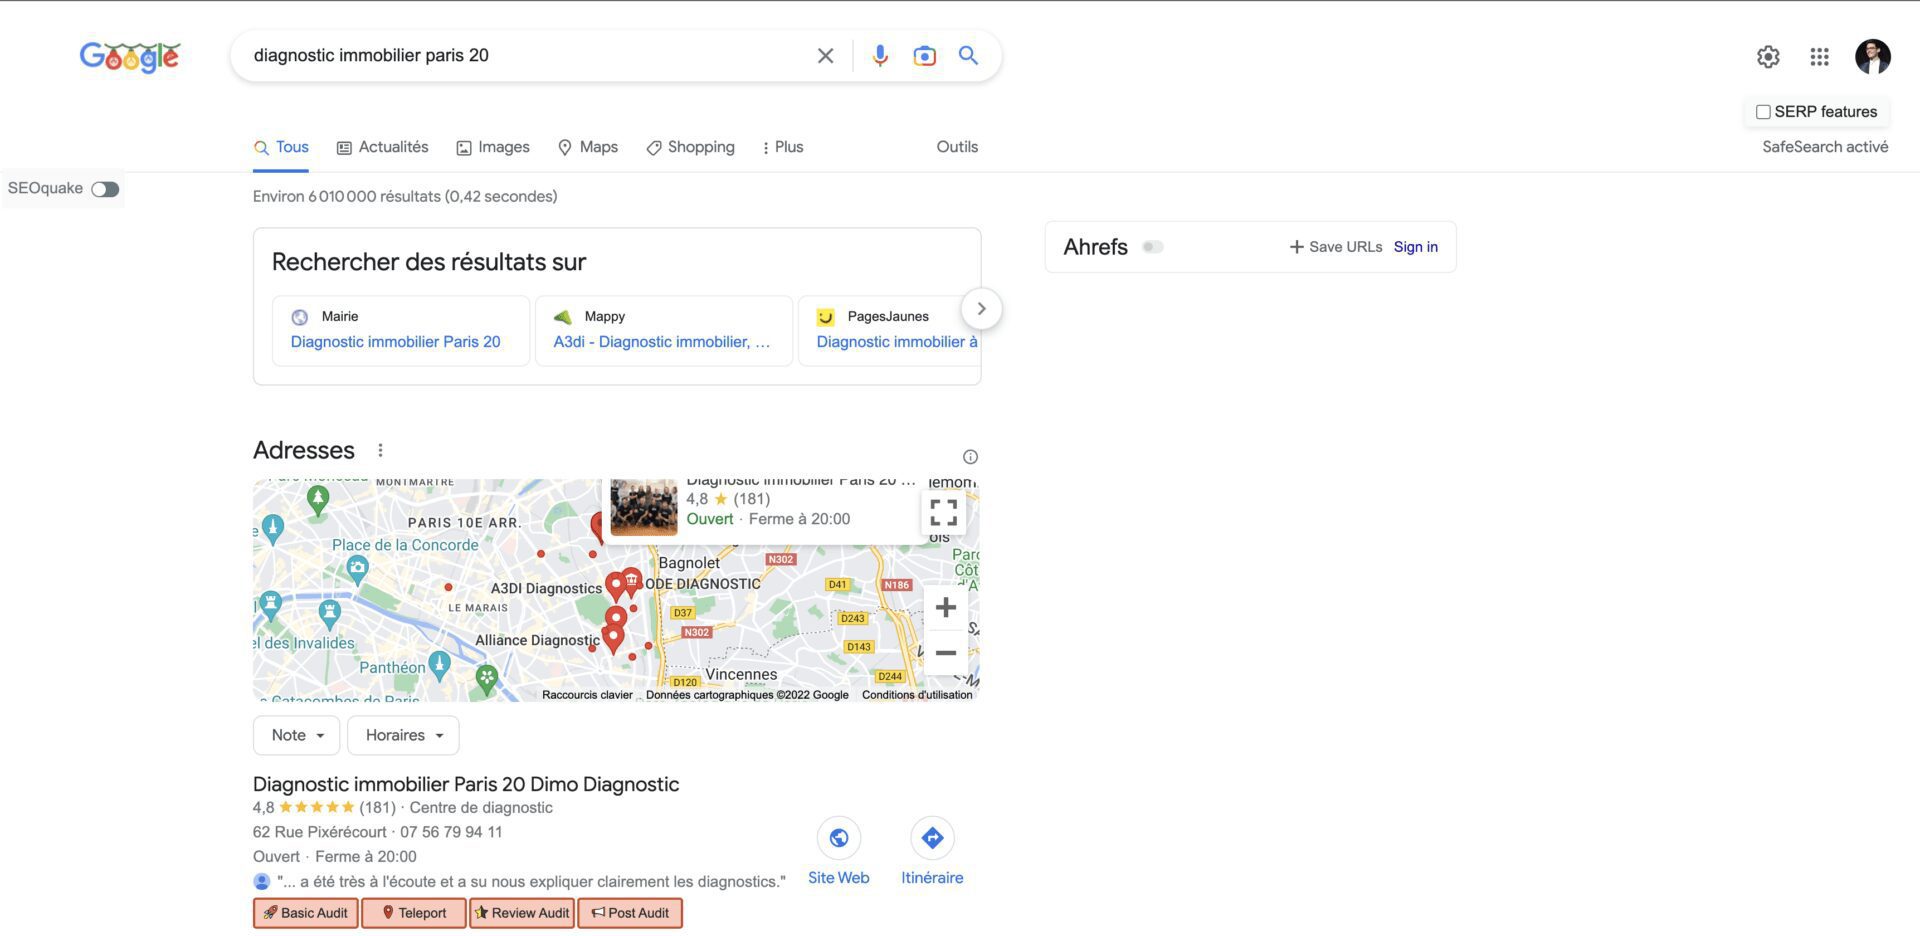Open Google settings gear icon
Viewport: 1920px width, 936px height.
1768,57
